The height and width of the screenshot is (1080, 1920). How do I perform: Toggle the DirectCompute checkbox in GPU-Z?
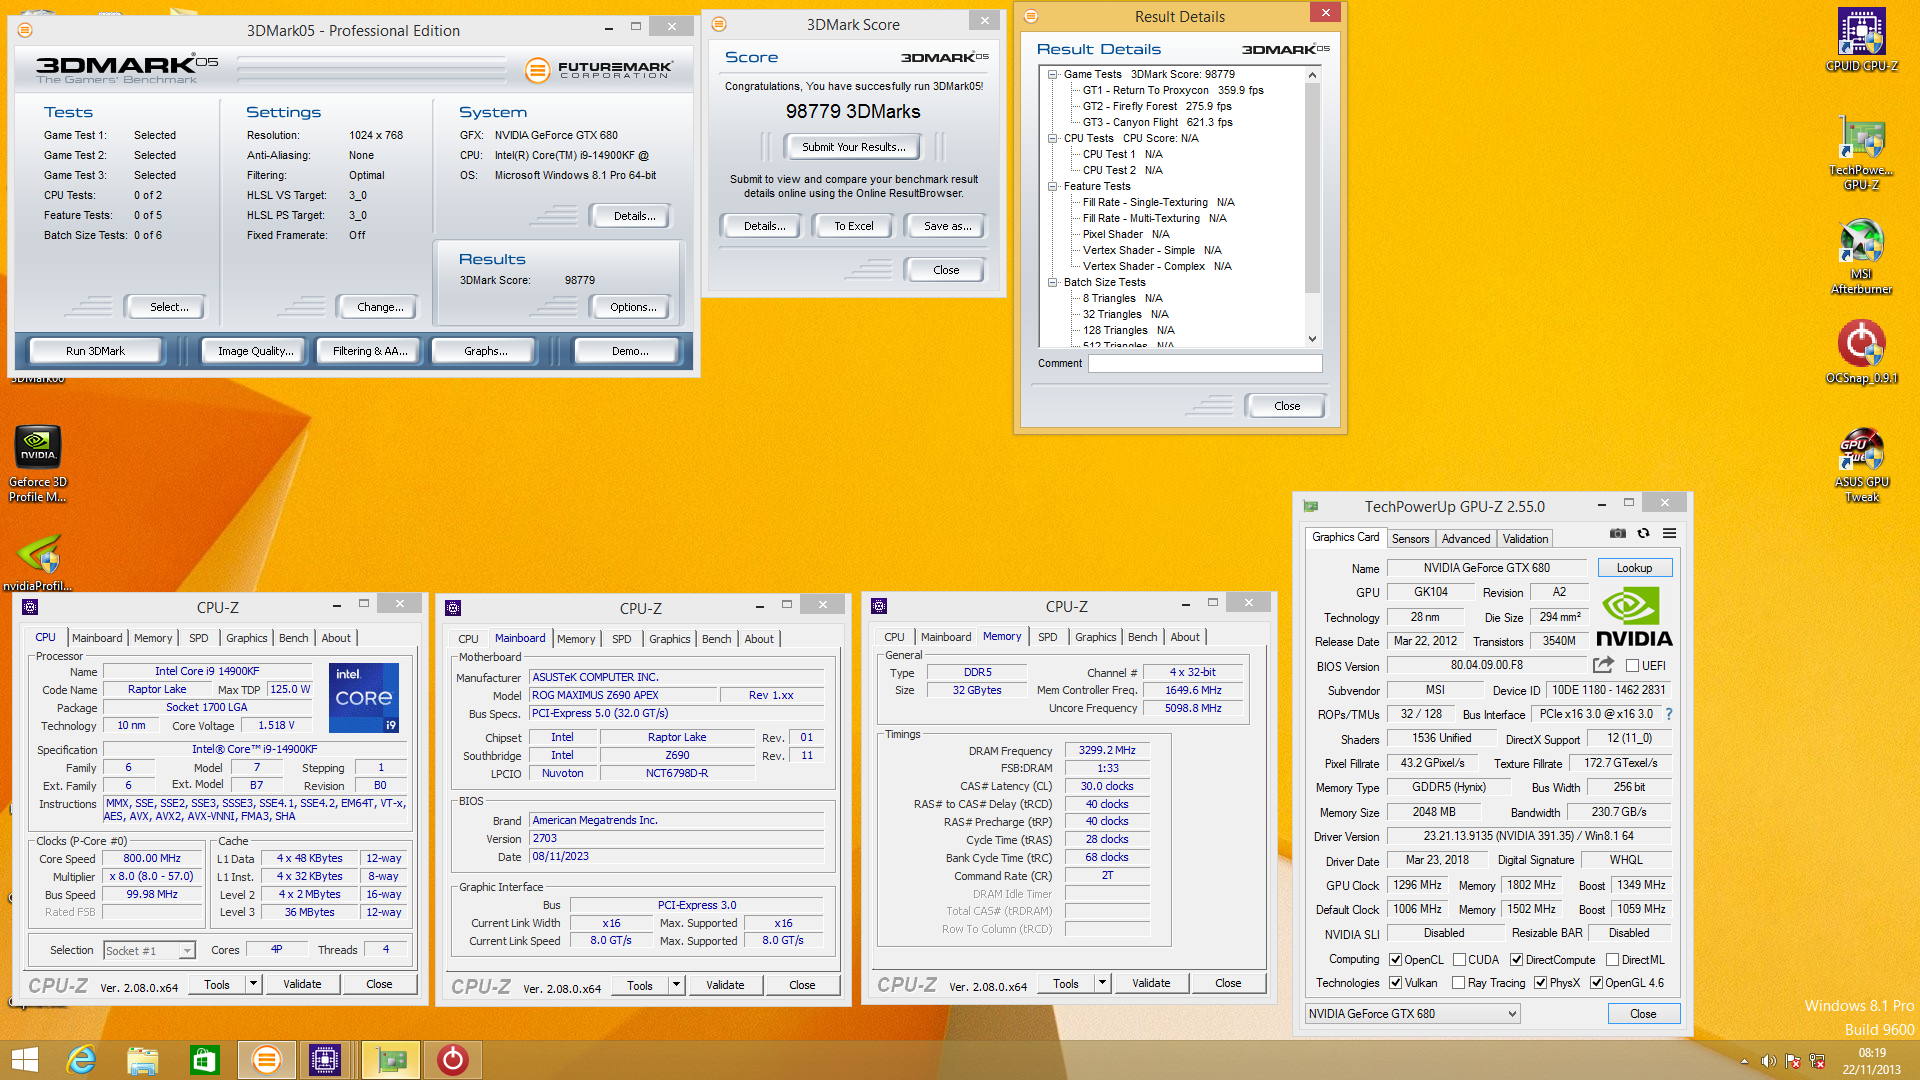pyautogui.click(x=1517, y=960)
